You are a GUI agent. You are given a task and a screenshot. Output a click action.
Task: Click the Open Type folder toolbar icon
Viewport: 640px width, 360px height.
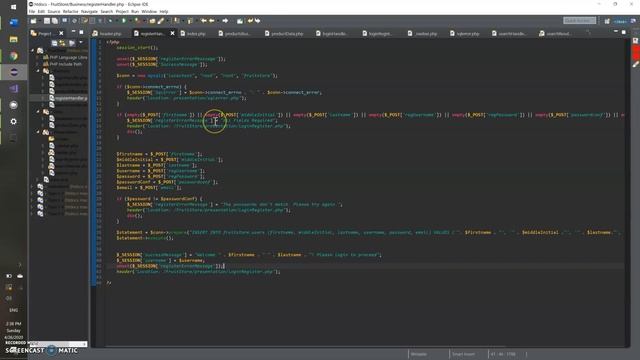click(152, 21)
